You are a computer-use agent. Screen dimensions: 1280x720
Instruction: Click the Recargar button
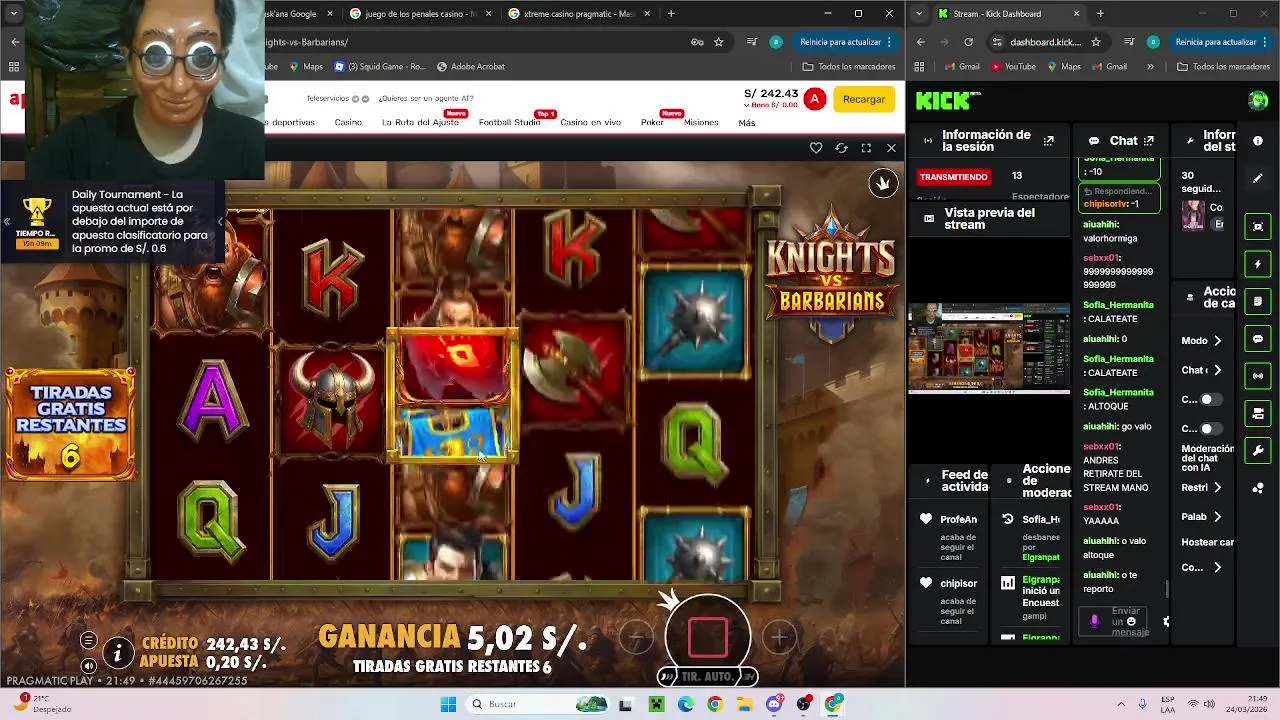[x=863, y=99]
